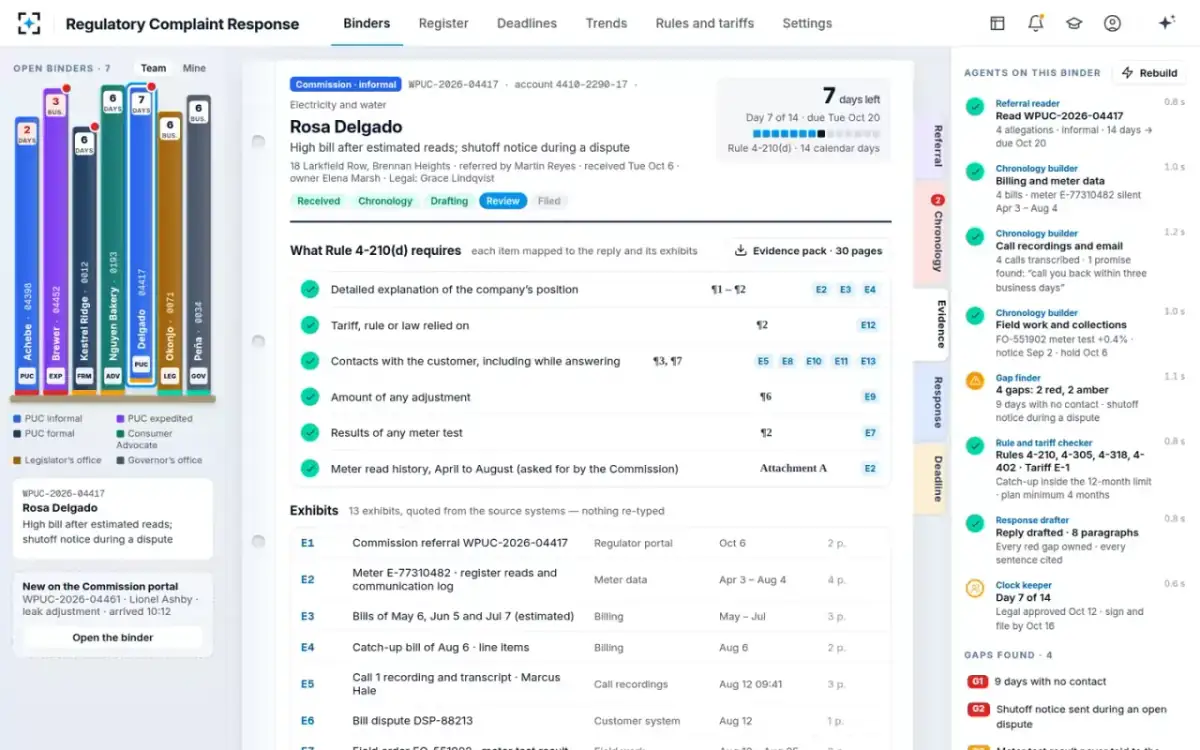Viewport: 1200px width, 750px height.
Task: Open the user profile icon
Action: pos(1112,23)
